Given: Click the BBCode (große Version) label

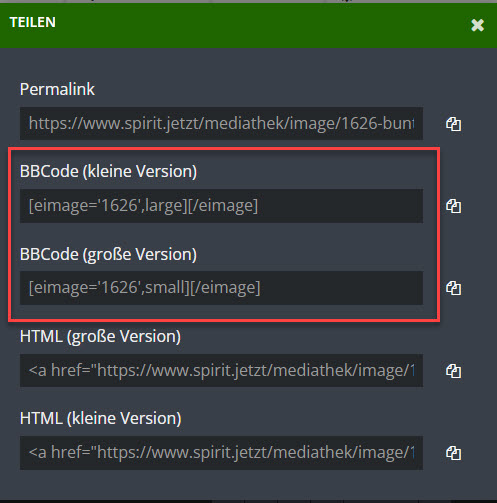Looking at the screenshot, I should [x=108, y=254].
